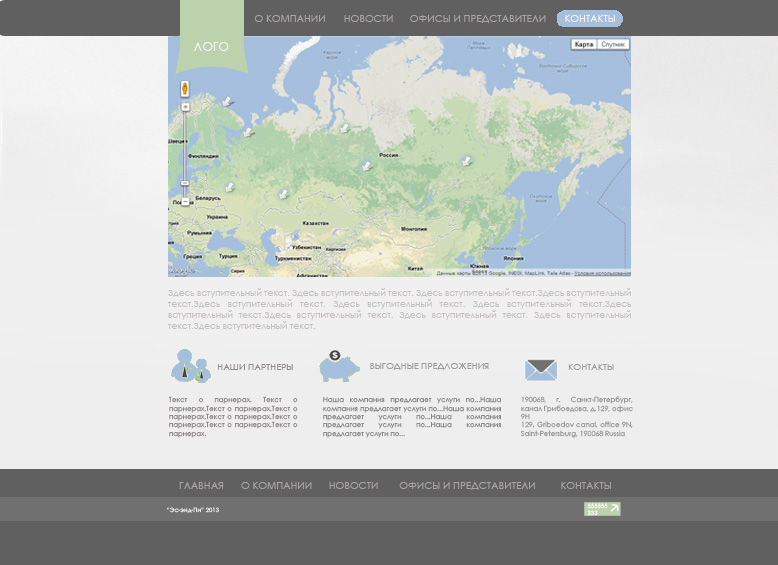Click the piggy bank offers icon
Screen dimensions: 778x565
tap(339, 366)
